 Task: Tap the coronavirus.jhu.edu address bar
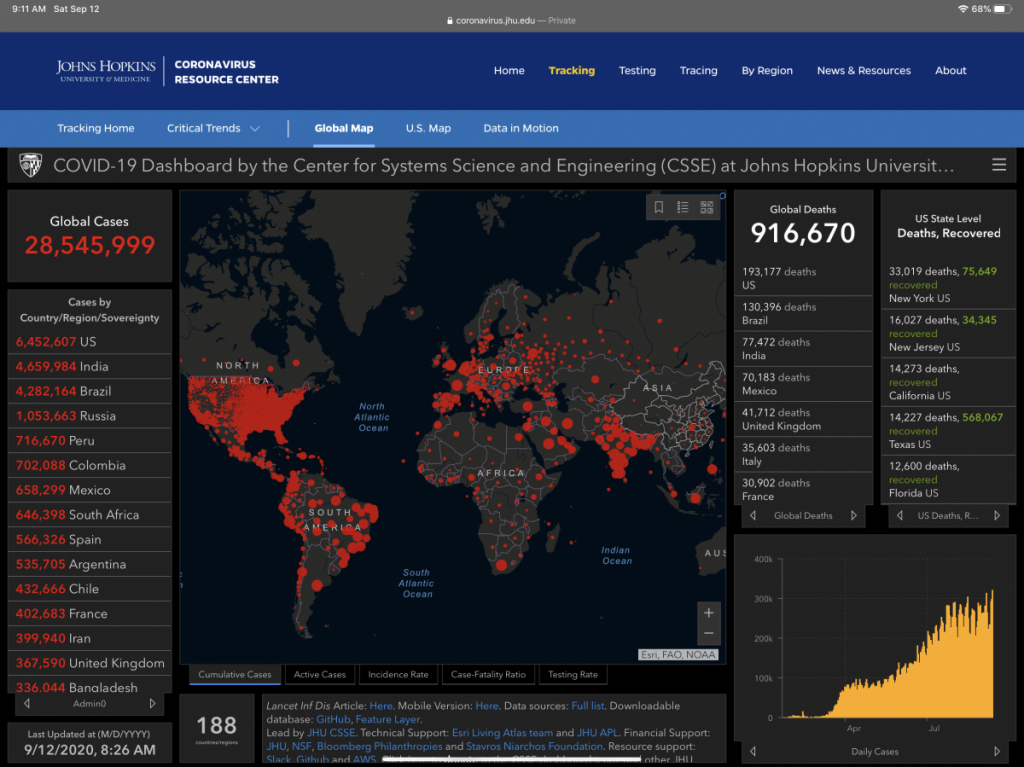click(x=511, y=20)
